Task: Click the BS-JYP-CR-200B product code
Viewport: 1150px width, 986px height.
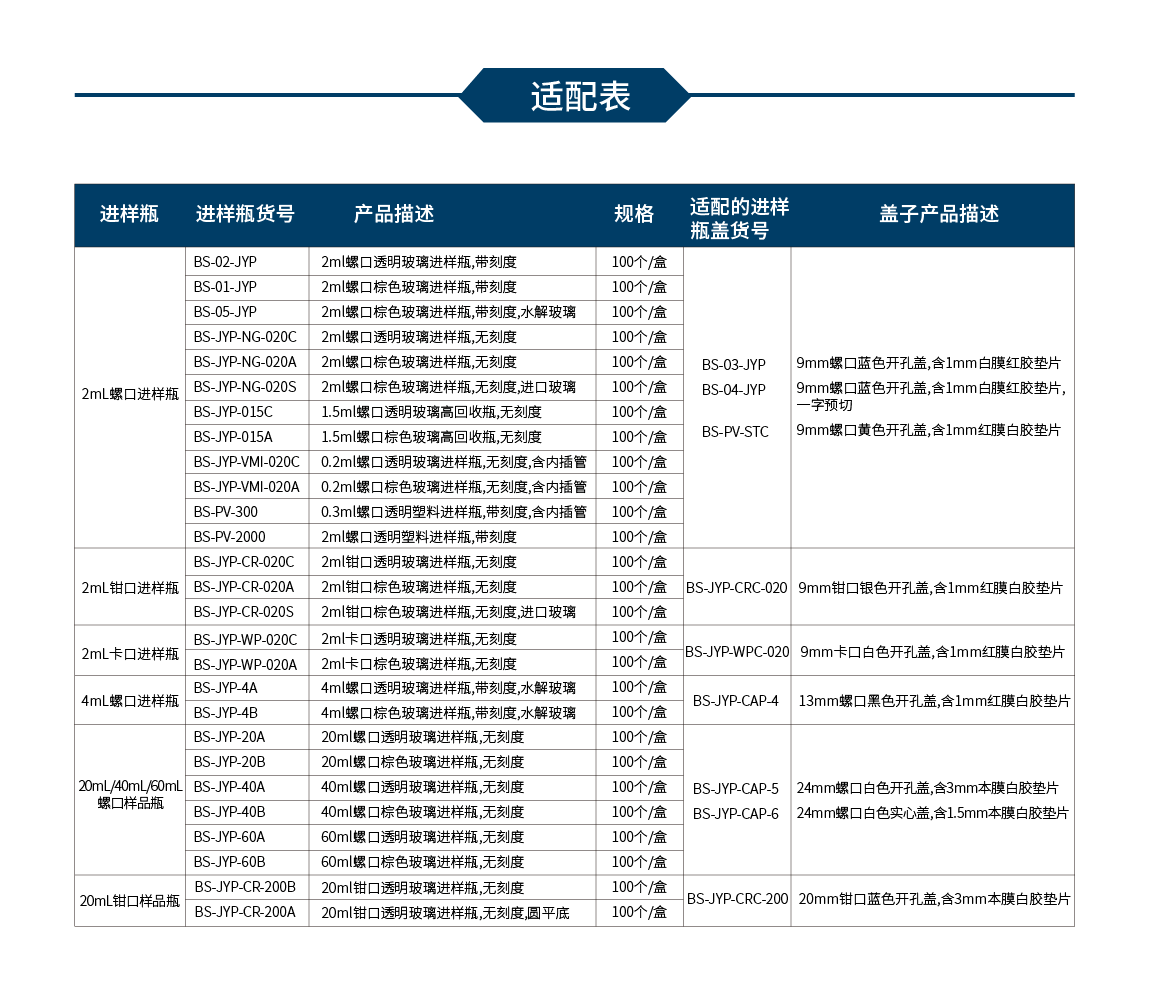Action: [x=245, y=887]
